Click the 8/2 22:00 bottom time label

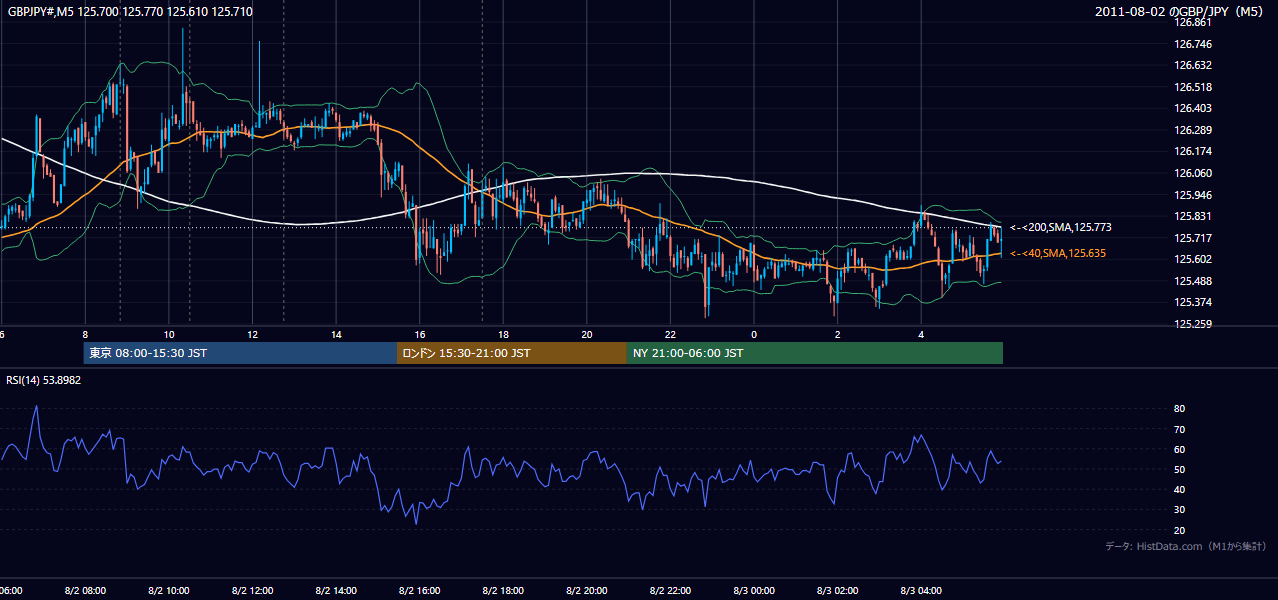coord(670,591)
